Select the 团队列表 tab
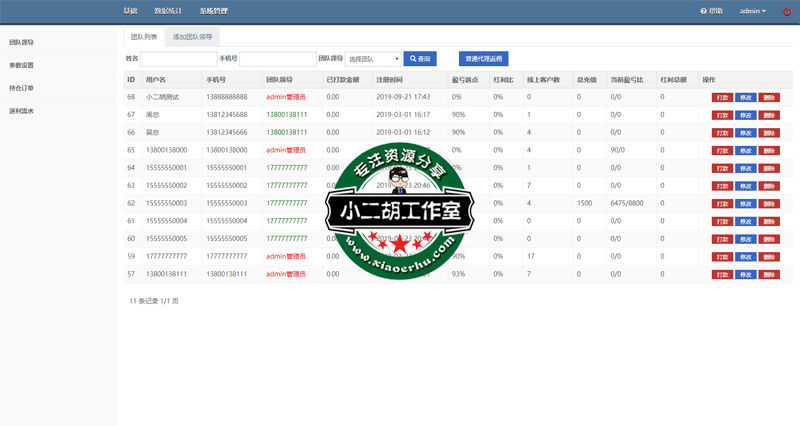800x426 pixels. point(143,36)
